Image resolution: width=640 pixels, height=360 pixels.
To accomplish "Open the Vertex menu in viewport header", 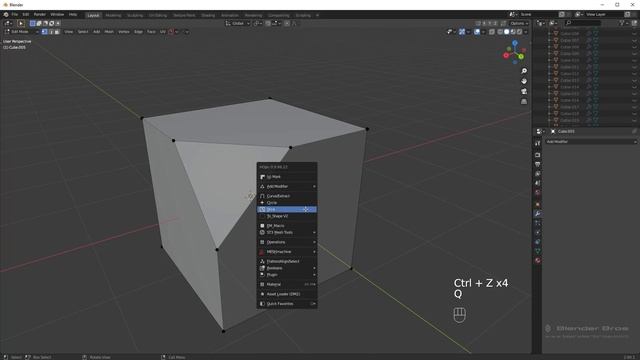I will click(124, 31).
